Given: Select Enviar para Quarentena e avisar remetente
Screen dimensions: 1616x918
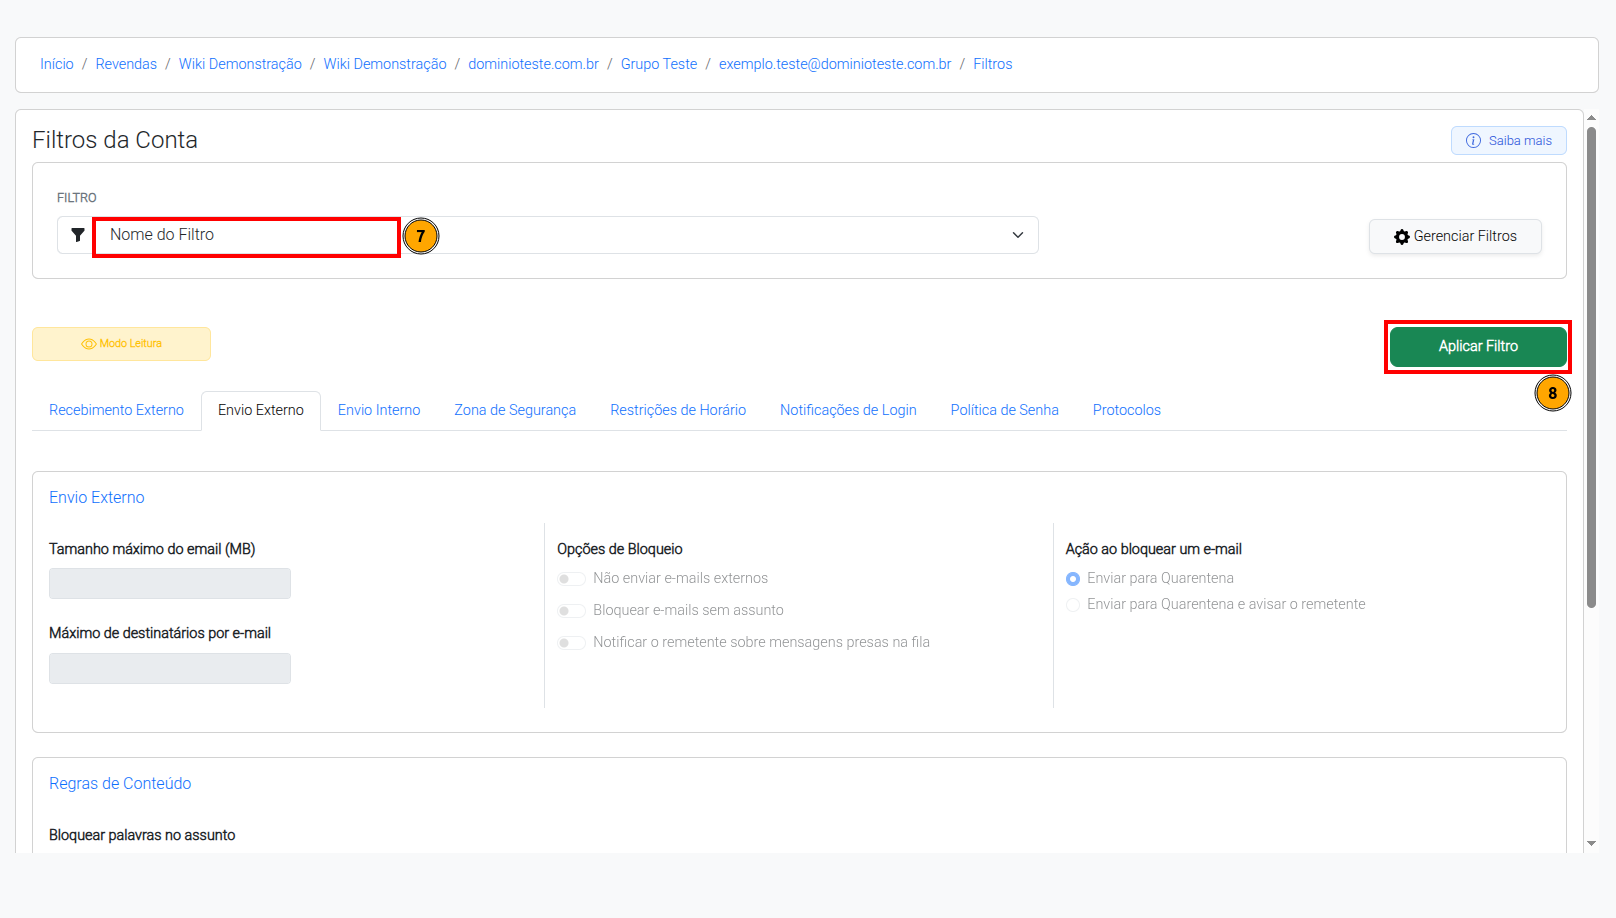Looking at the screenshot, I should tap(1073, 605).
